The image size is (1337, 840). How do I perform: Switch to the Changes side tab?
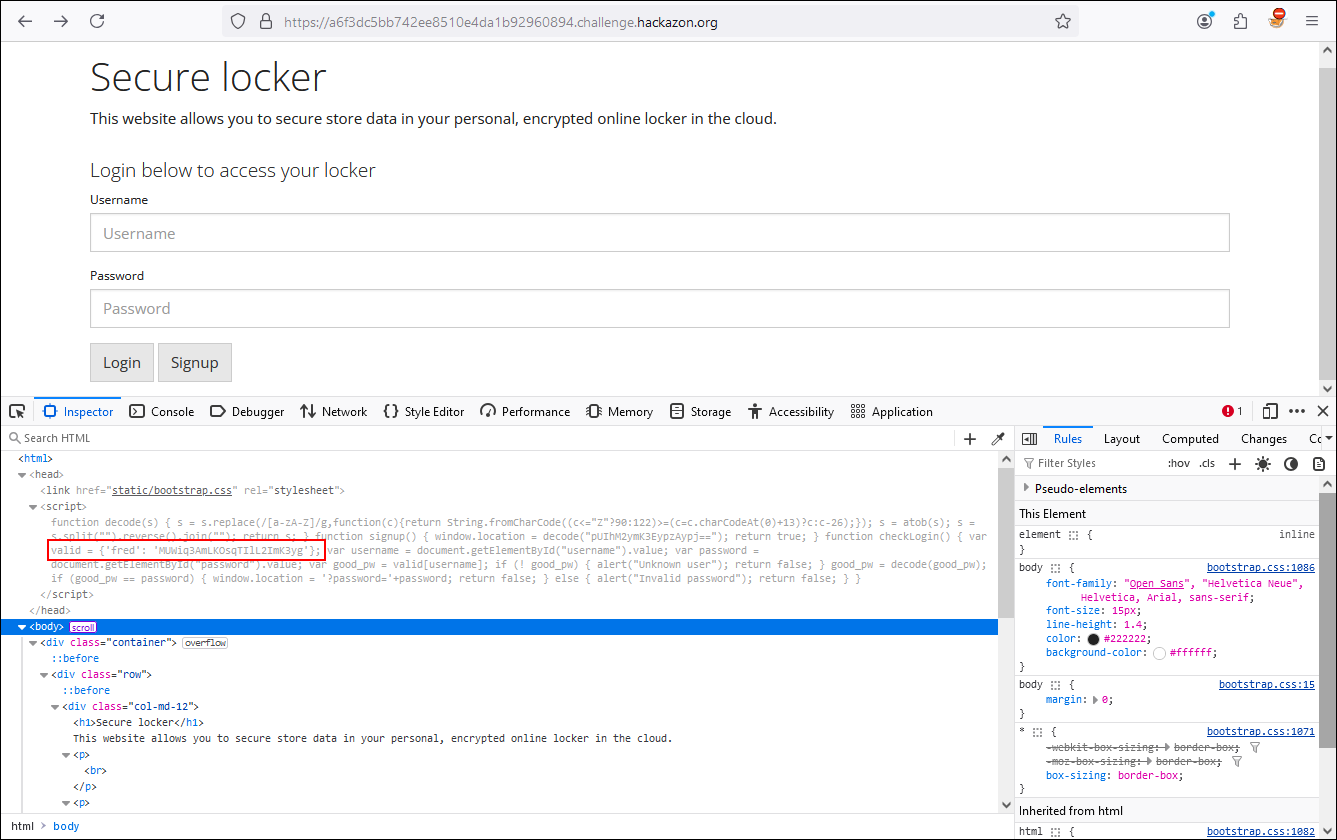pyautogui.click(x=1264, y=439)
